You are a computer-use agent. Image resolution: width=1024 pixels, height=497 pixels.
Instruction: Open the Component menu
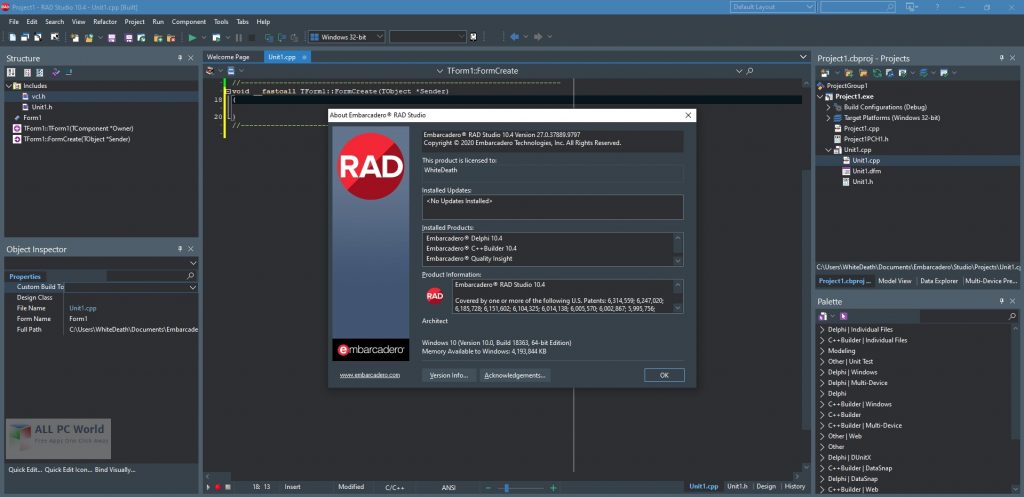pos(189,22)
